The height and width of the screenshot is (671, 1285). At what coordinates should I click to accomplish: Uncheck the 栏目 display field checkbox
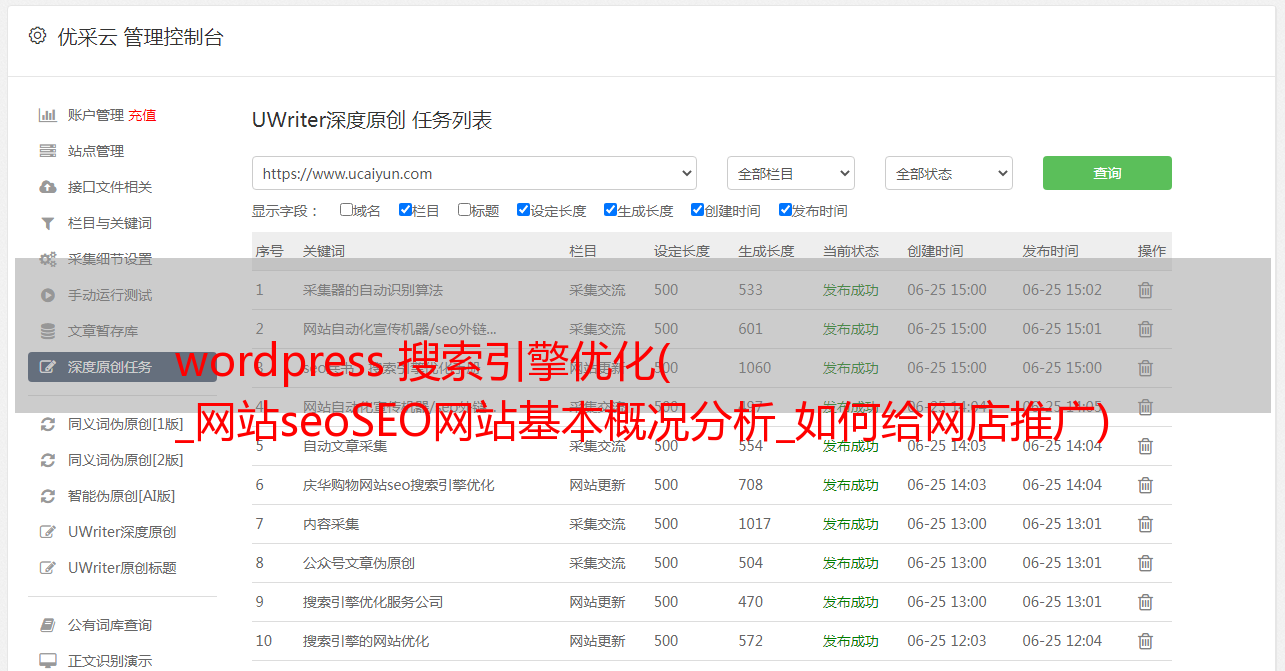405,210
